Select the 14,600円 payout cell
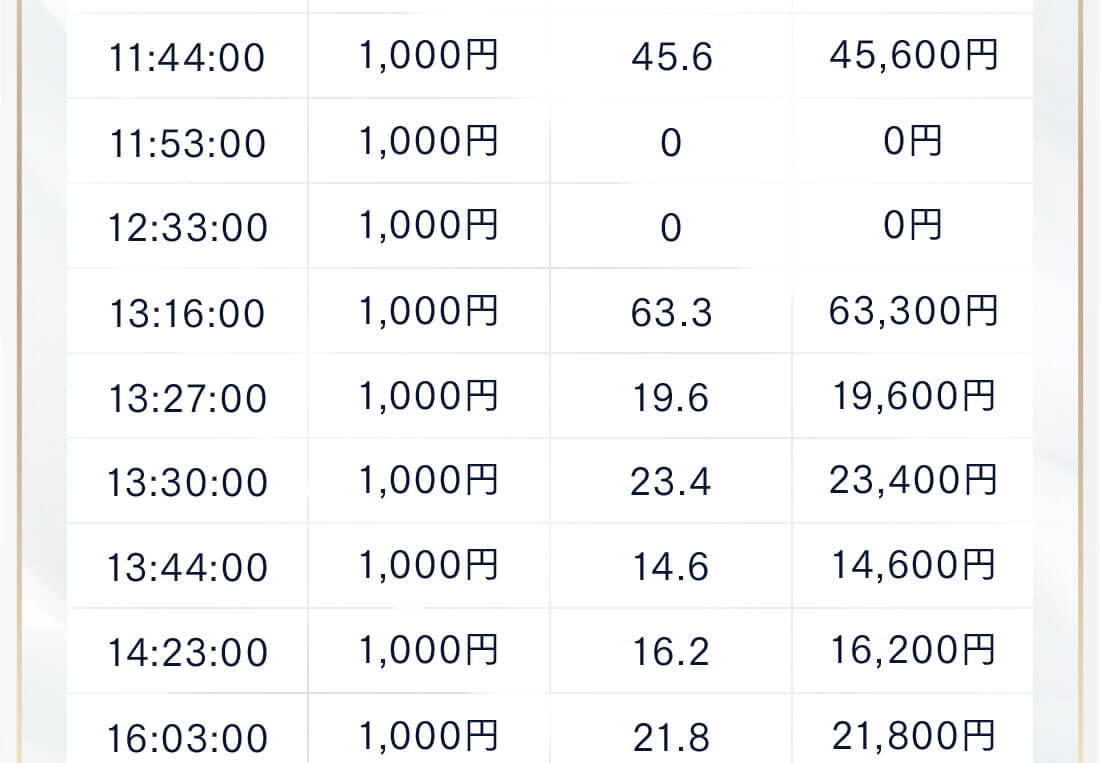 913,565
